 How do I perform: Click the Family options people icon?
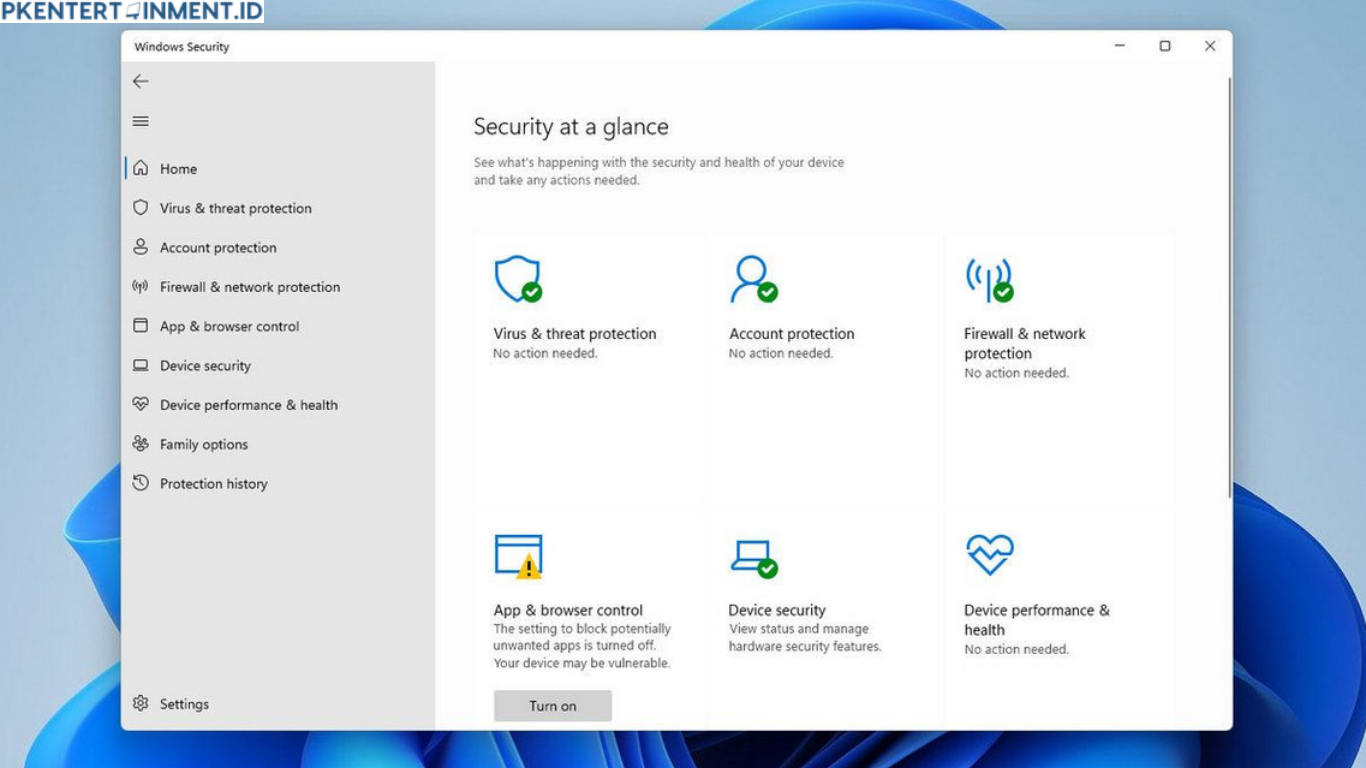point(141,444)
